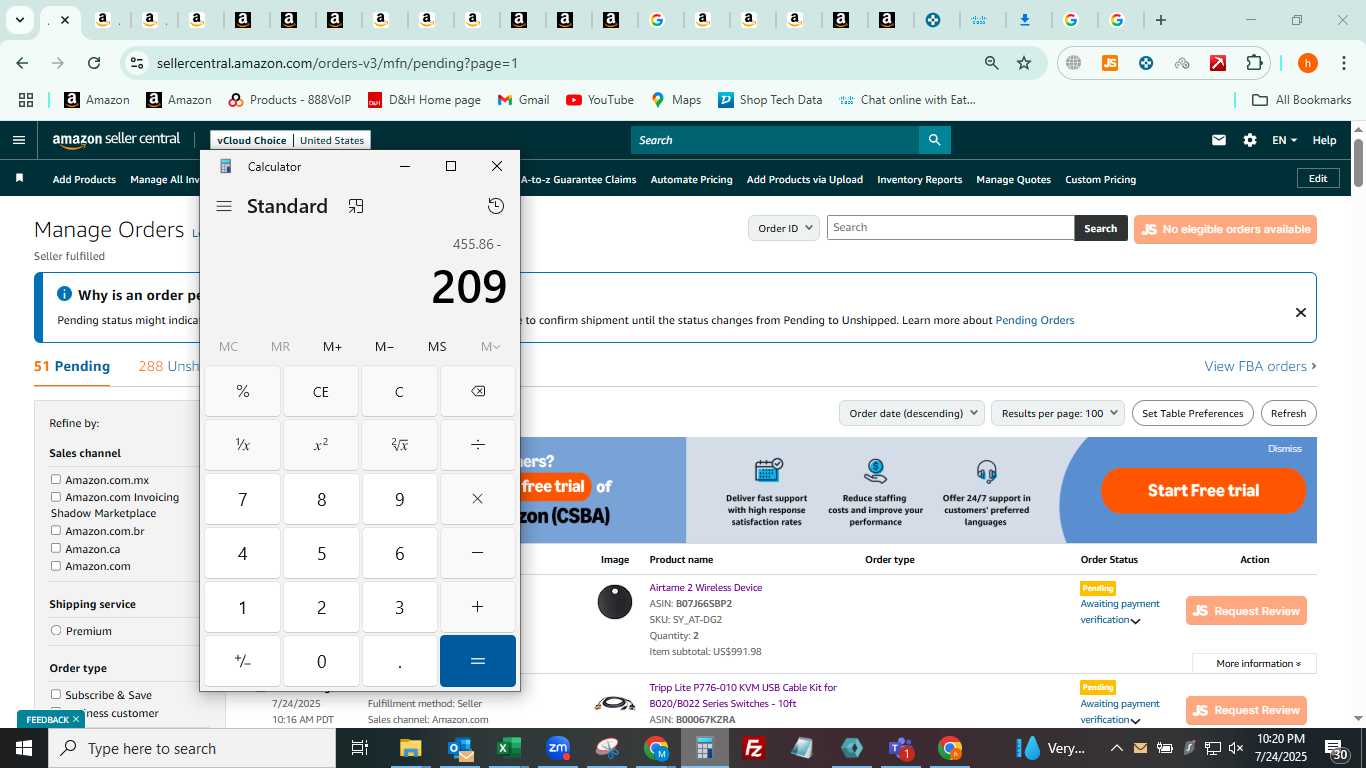Open FileZilla from the taskbar

coord(754,748)
